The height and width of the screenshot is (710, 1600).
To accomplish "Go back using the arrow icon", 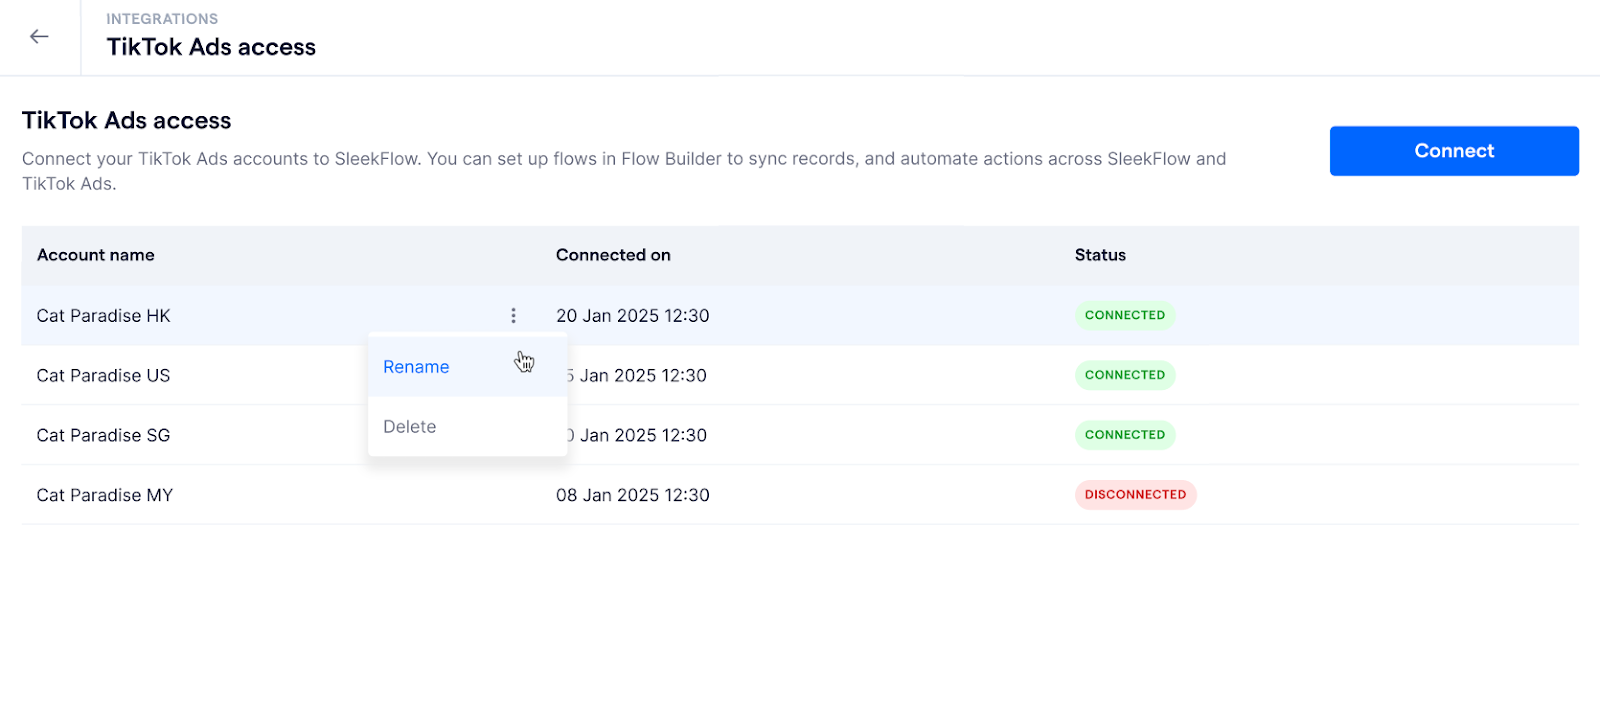I will (39, 37).
